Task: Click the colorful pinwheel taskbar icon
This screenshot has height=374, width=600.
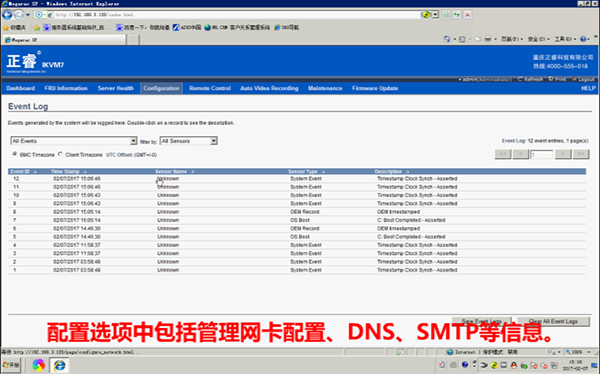Action: 38,365
